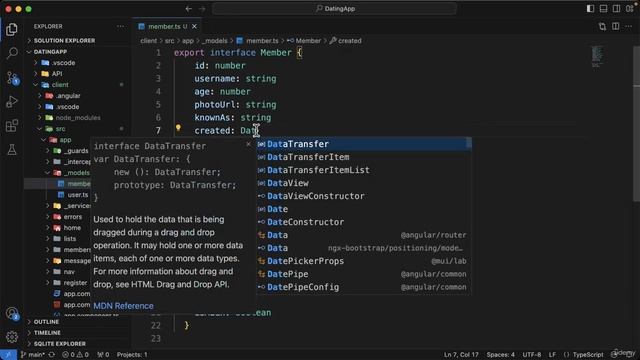Image resolution: width=640 pixels, height=360 pixels.
Task: Toggle the secondary side bar layout icon
Action: click(616, 9)
